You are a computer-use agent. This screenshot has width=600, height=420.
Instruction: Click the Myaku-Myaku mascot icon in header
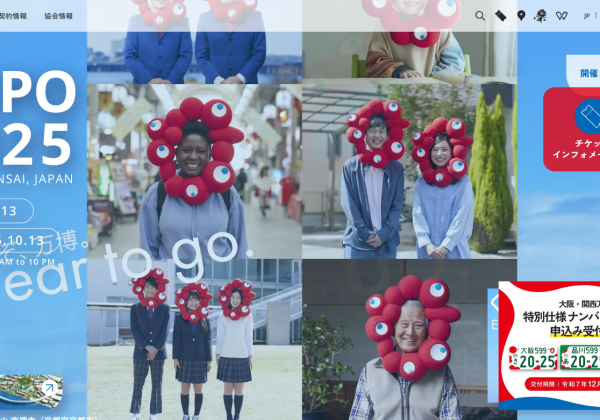pyautogui.click(x=540, y=16)
